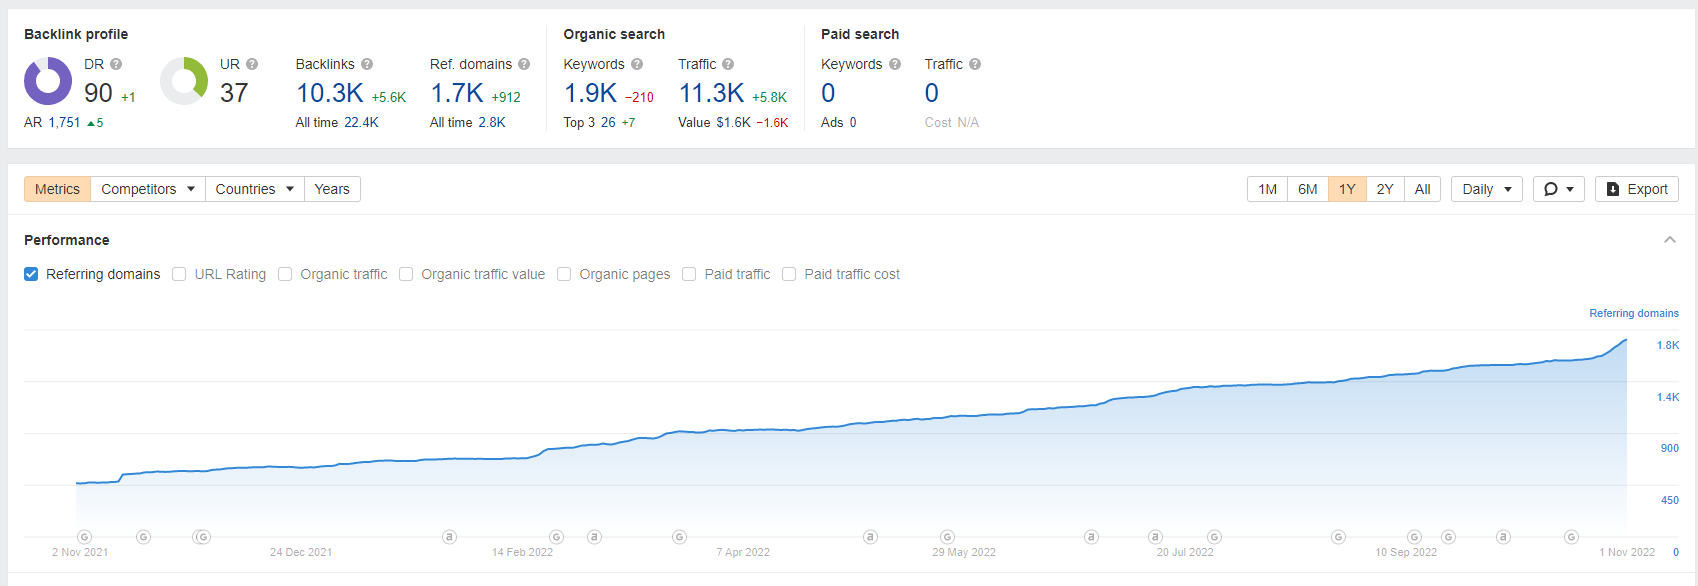The height and width of the screenshot is (586, 1698).
Task: Open the Competitors dropdown
Action: [147, 189]
